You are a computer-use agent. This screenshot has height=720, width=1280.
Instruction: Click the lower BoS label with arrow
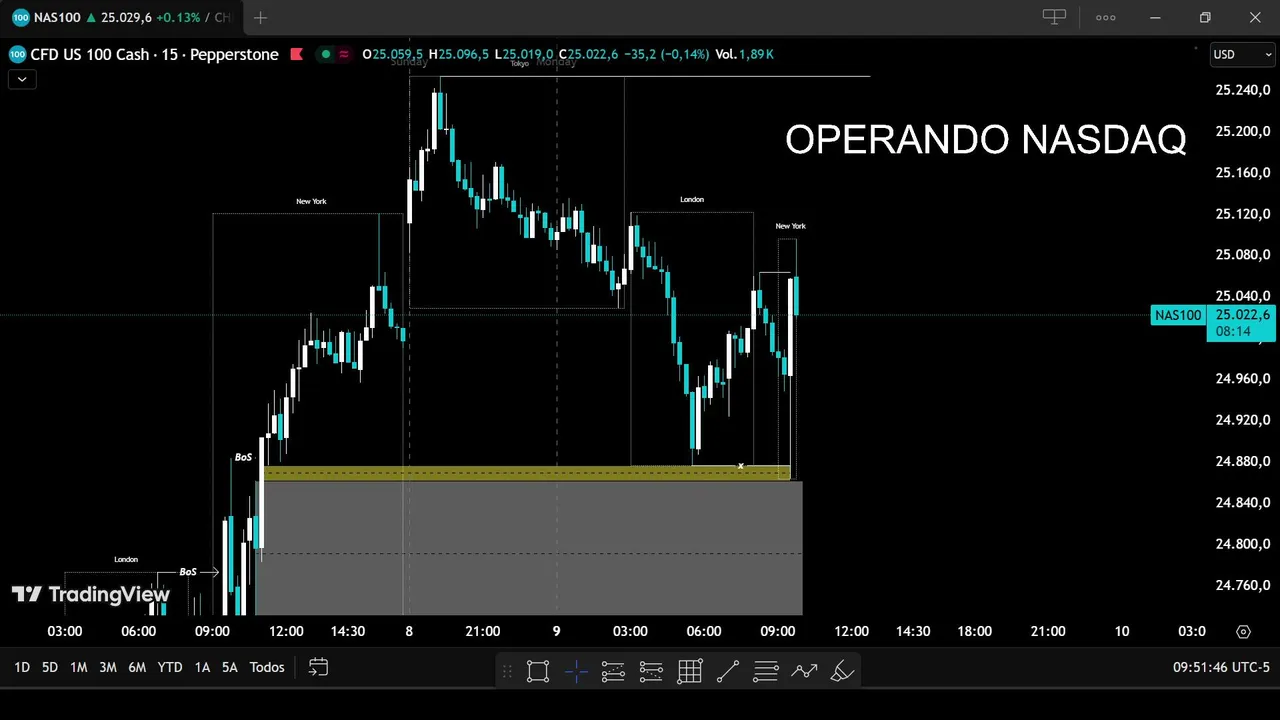(x=188, y=572)
